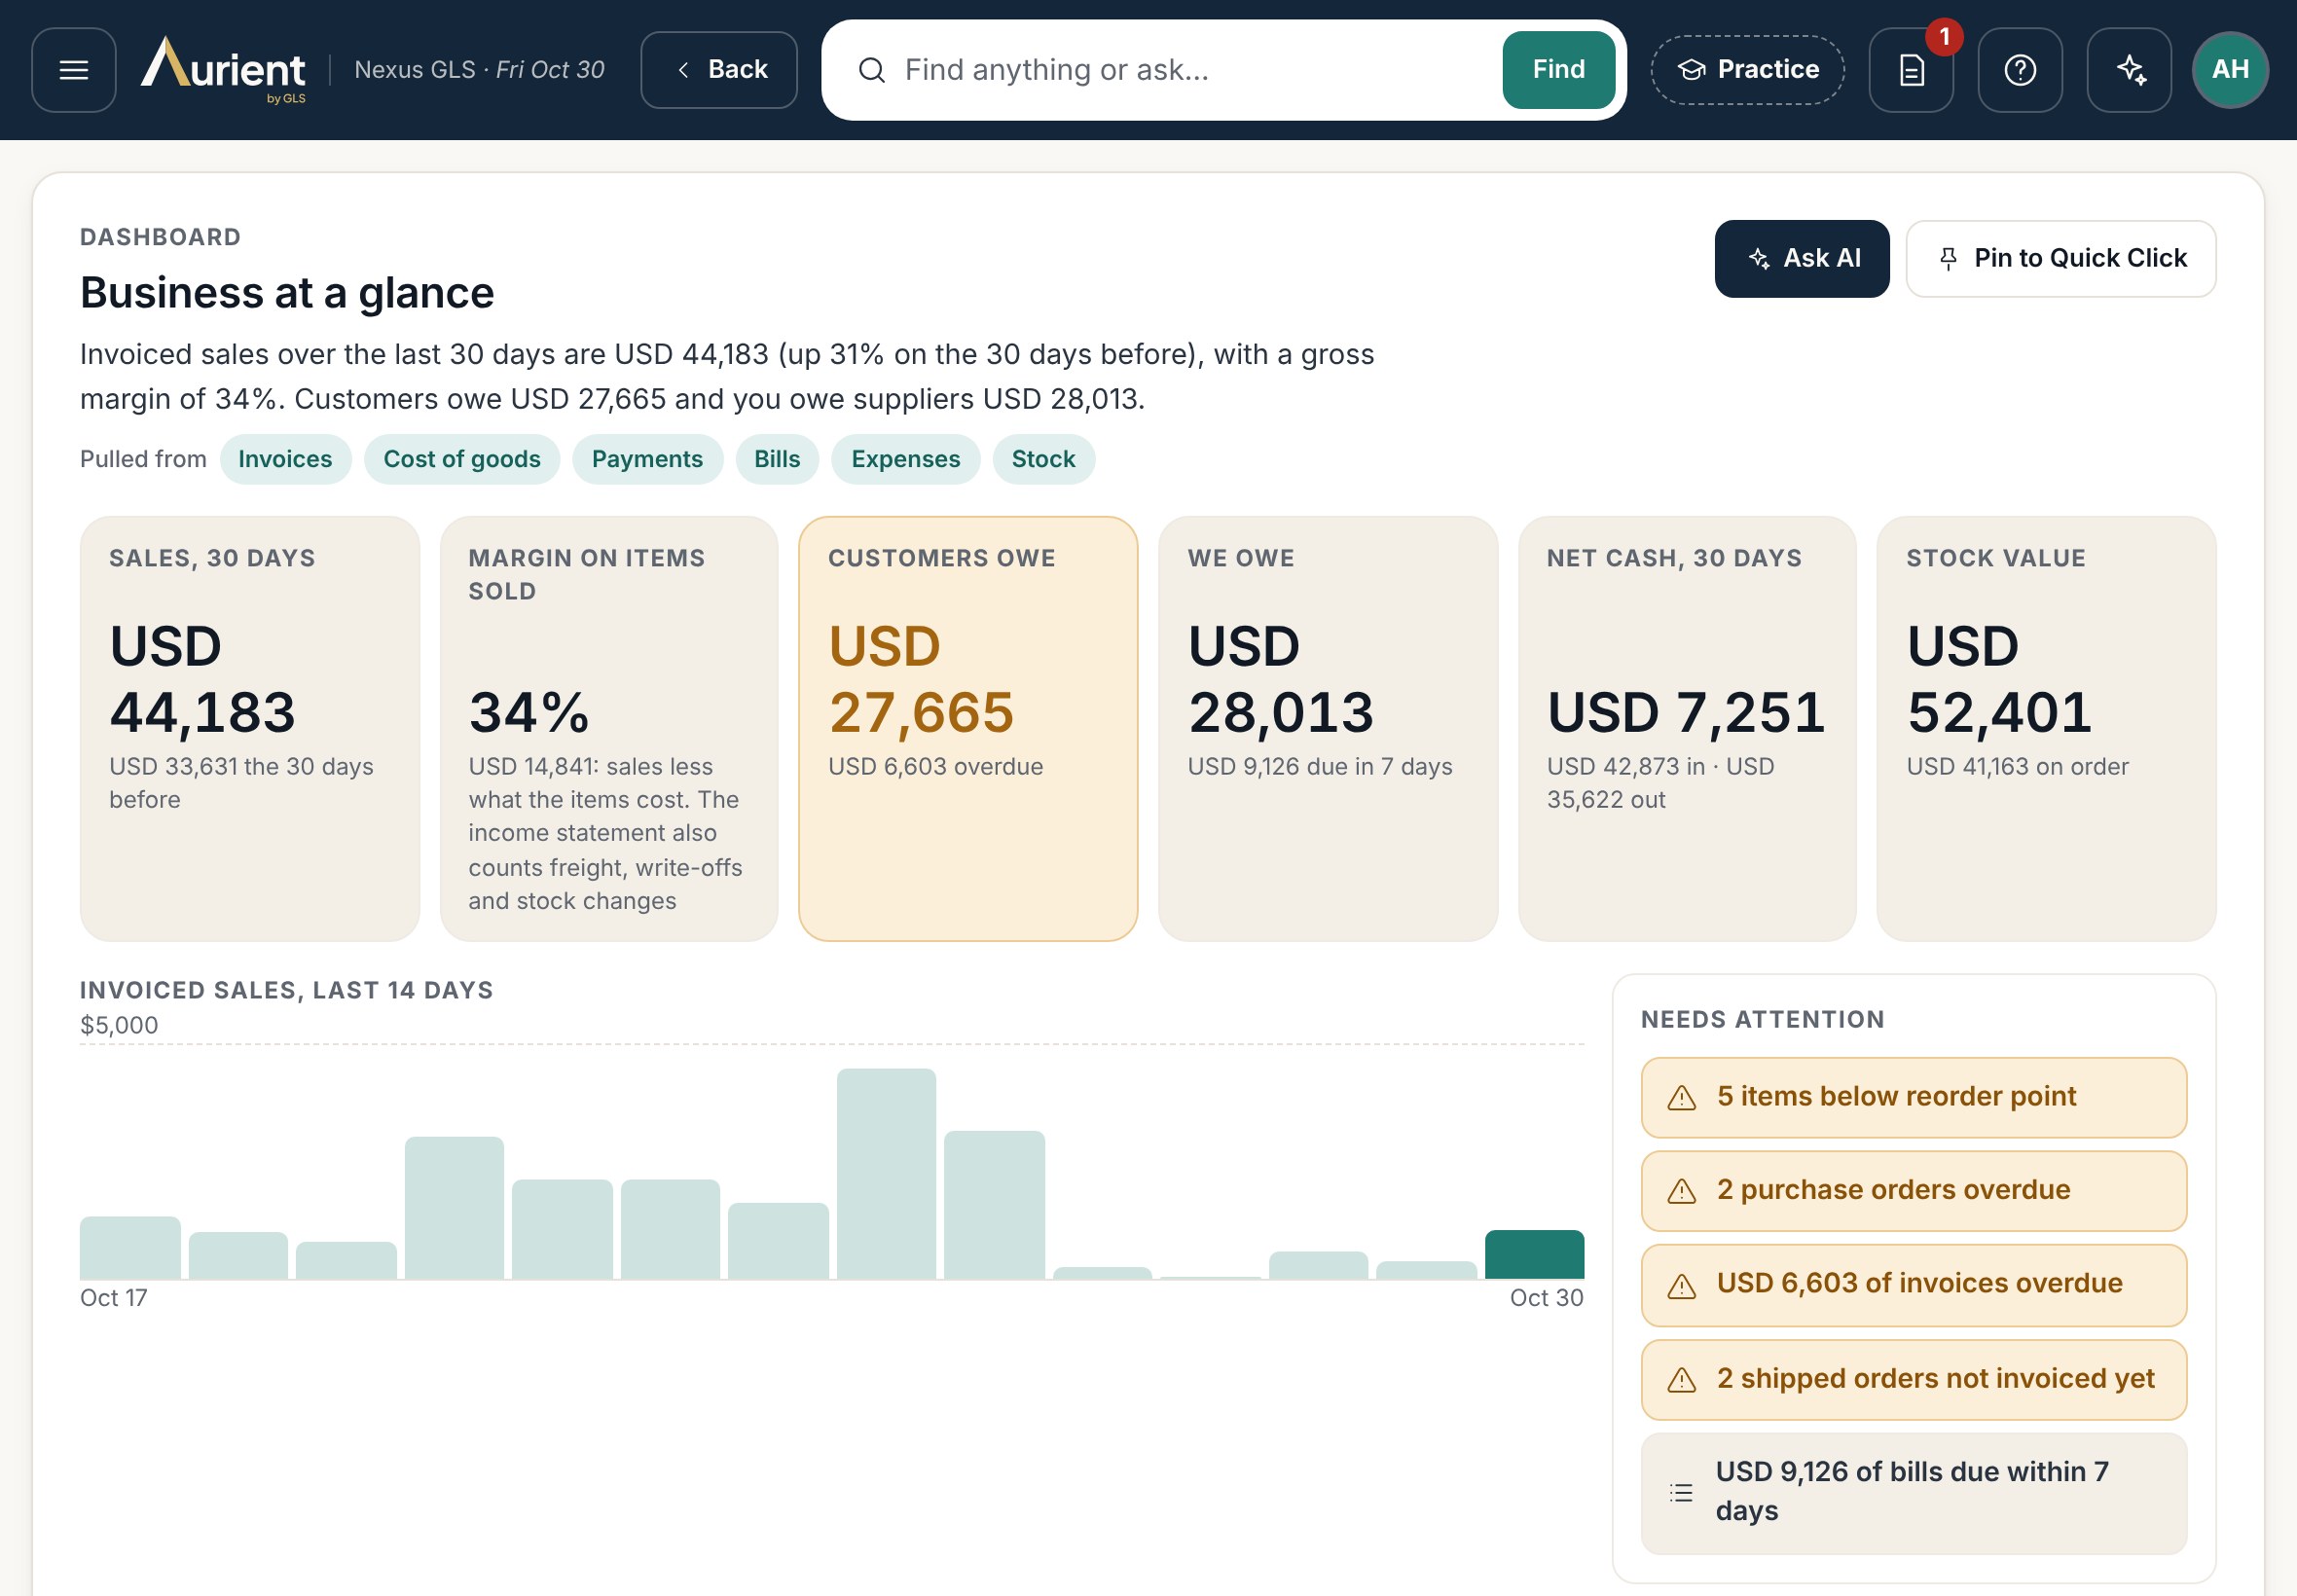This screenshot has width=2297, height=1596.
Task: Open the Stock value card
Action: [x=2046, y=729]
